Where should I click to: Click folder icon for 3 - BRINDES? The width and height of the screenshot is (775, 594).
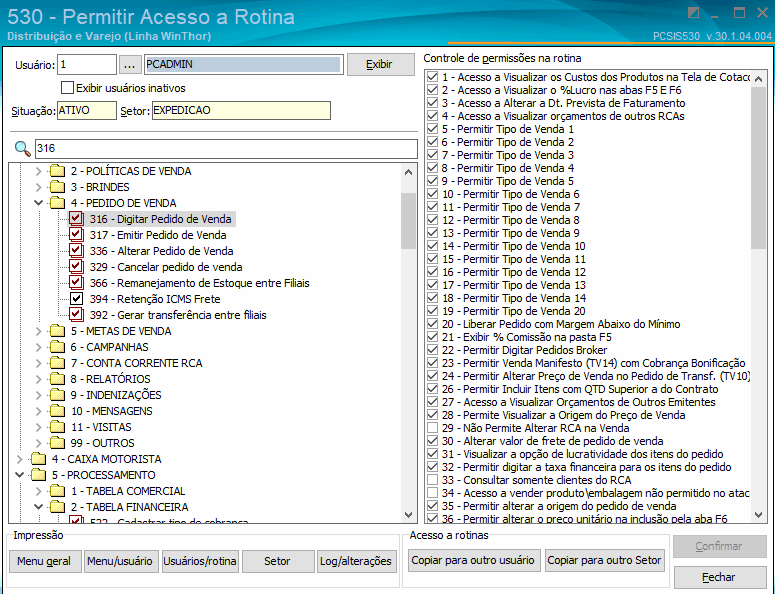tap(57, 187)
